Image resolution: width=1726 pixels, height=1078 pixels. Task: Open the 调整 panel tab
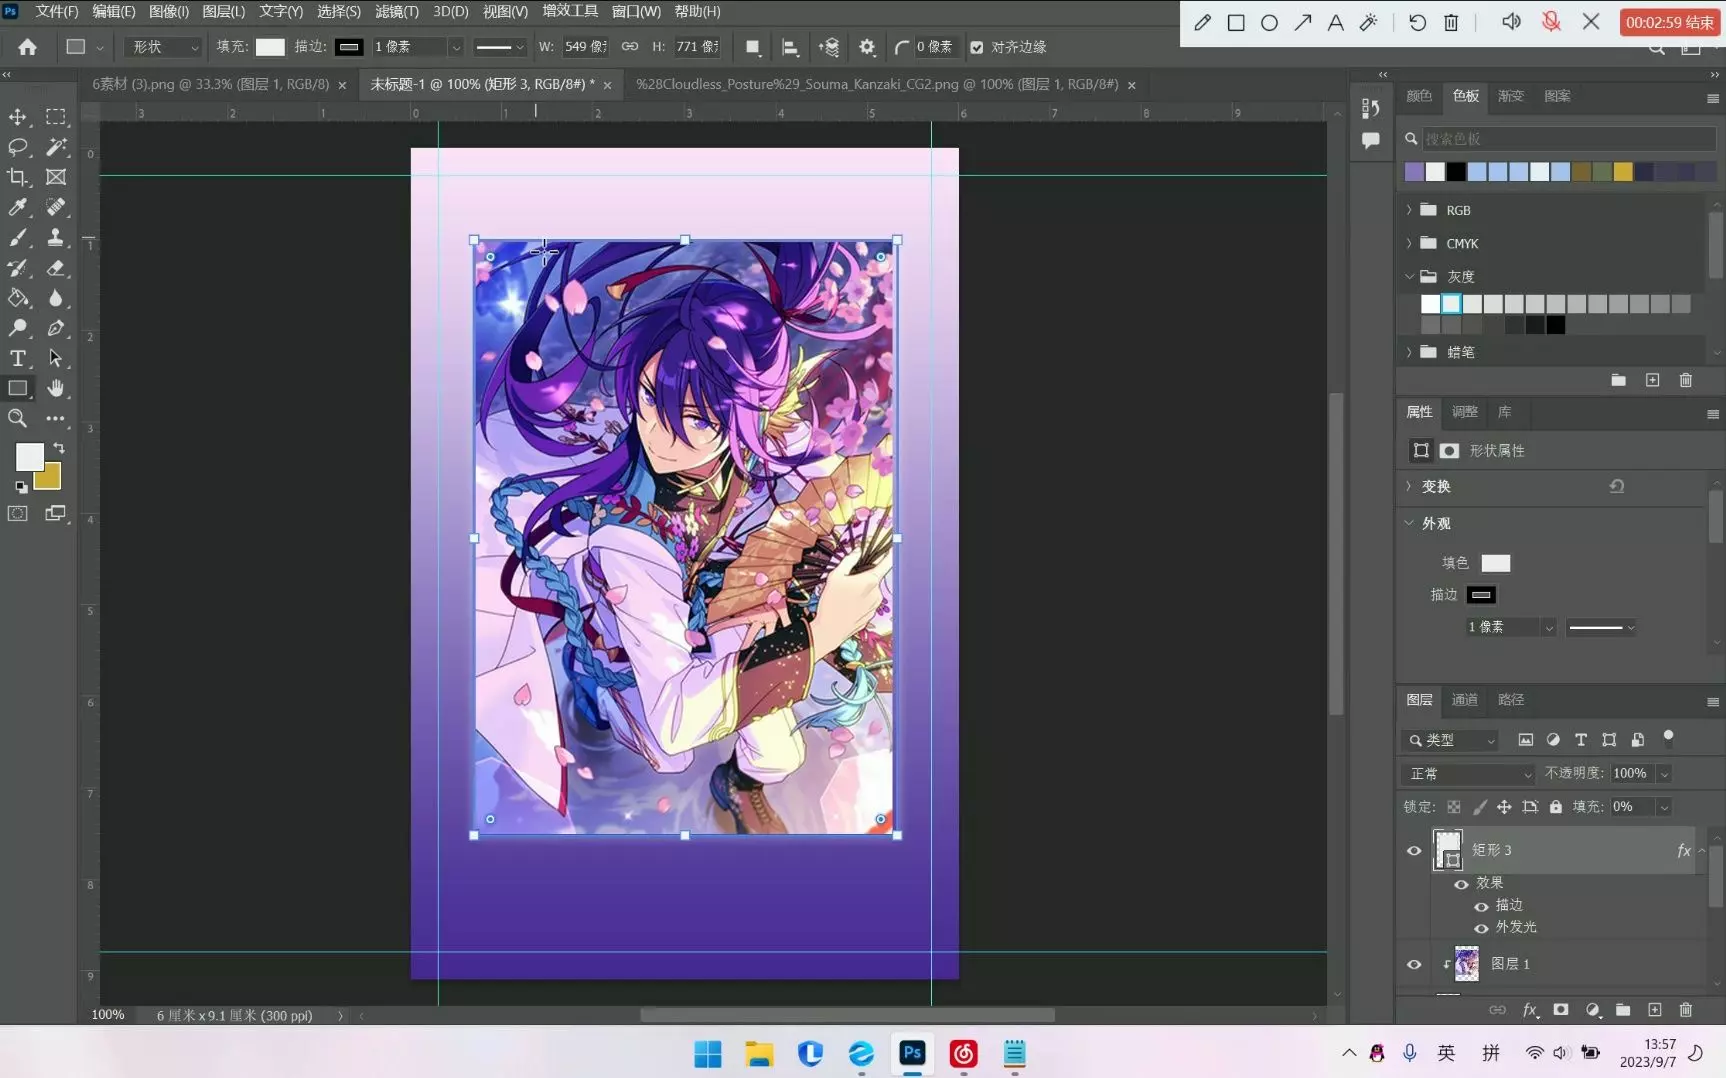pos(1464,412)
